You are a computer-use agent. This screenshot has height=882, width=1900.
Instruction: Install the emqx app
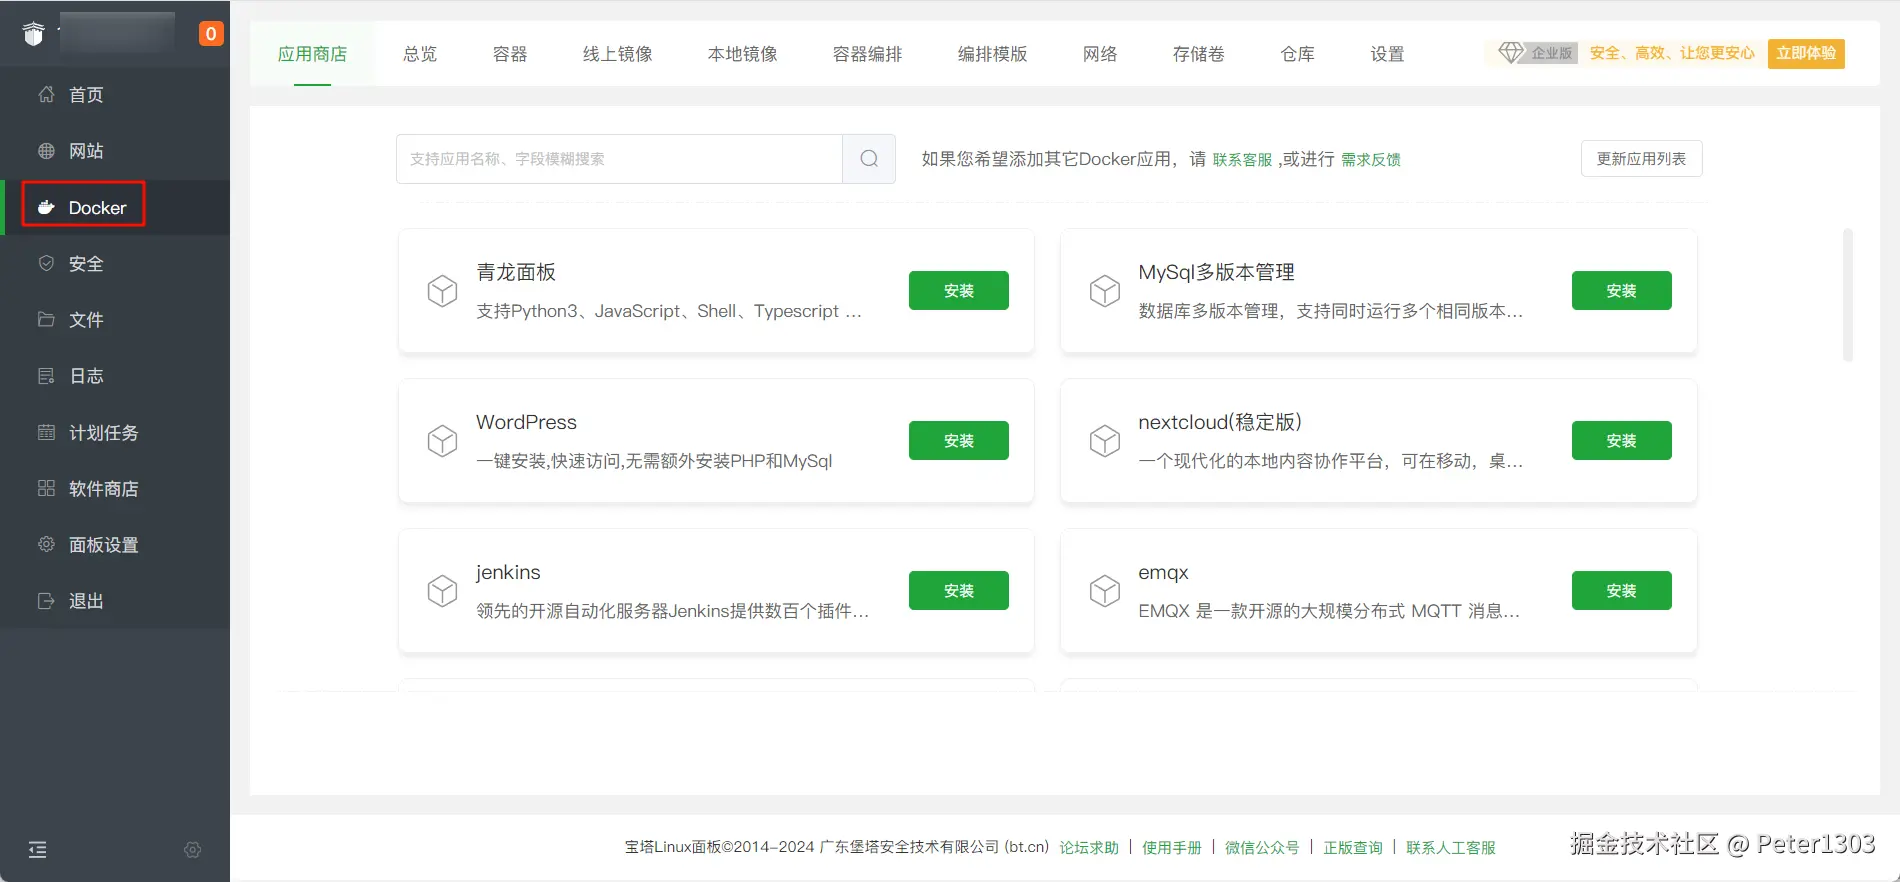(x=1622, y=591)
